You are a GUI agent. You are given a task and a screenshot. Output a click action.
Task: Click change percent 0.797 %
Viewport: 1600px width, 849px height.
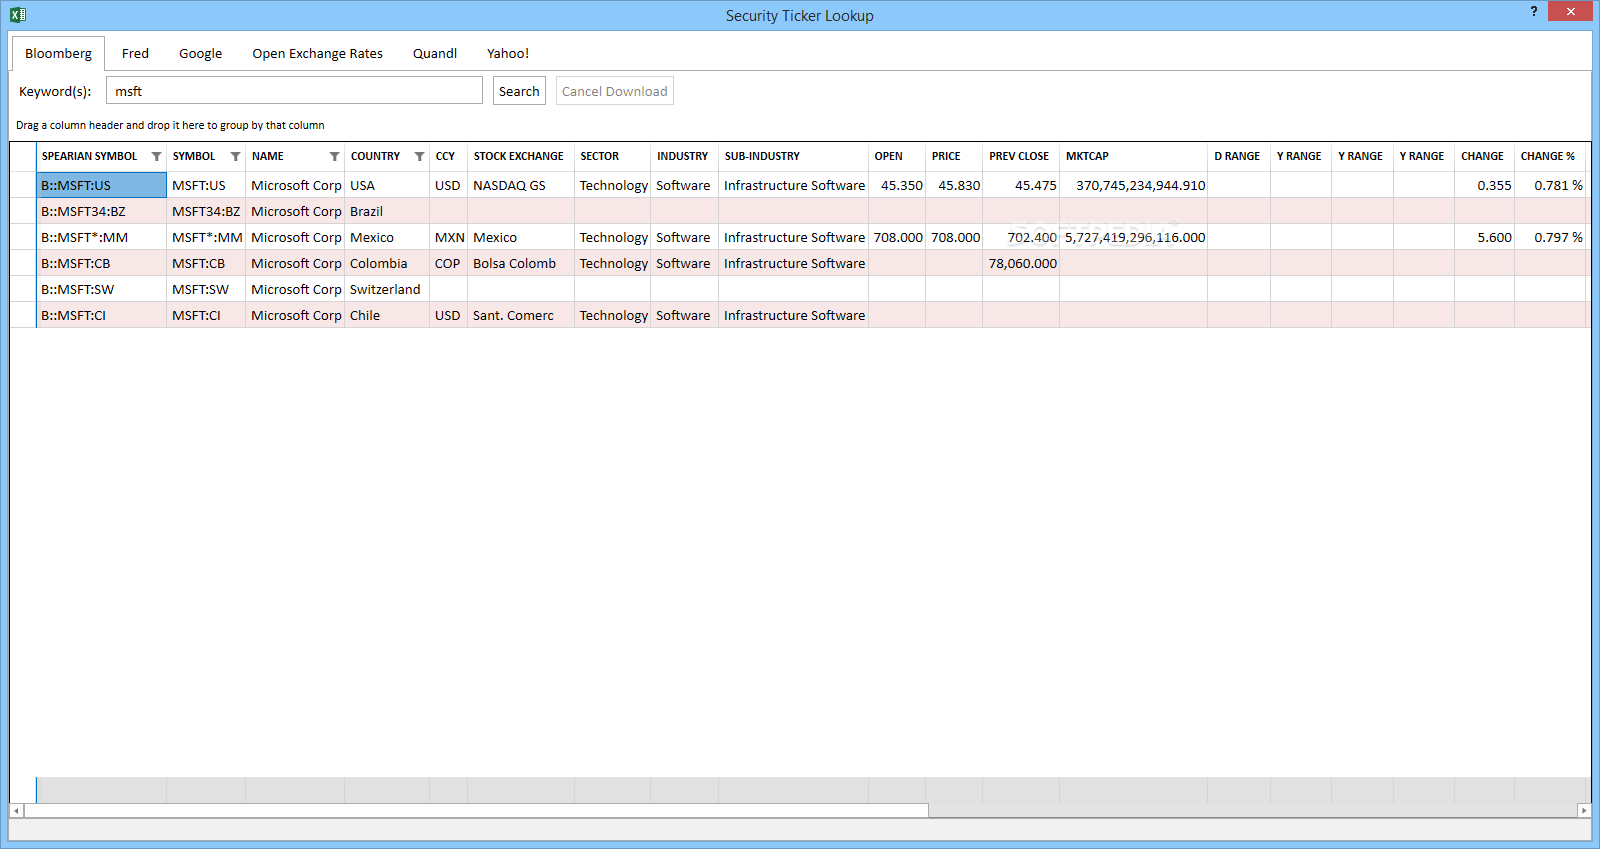point(1550,237)
